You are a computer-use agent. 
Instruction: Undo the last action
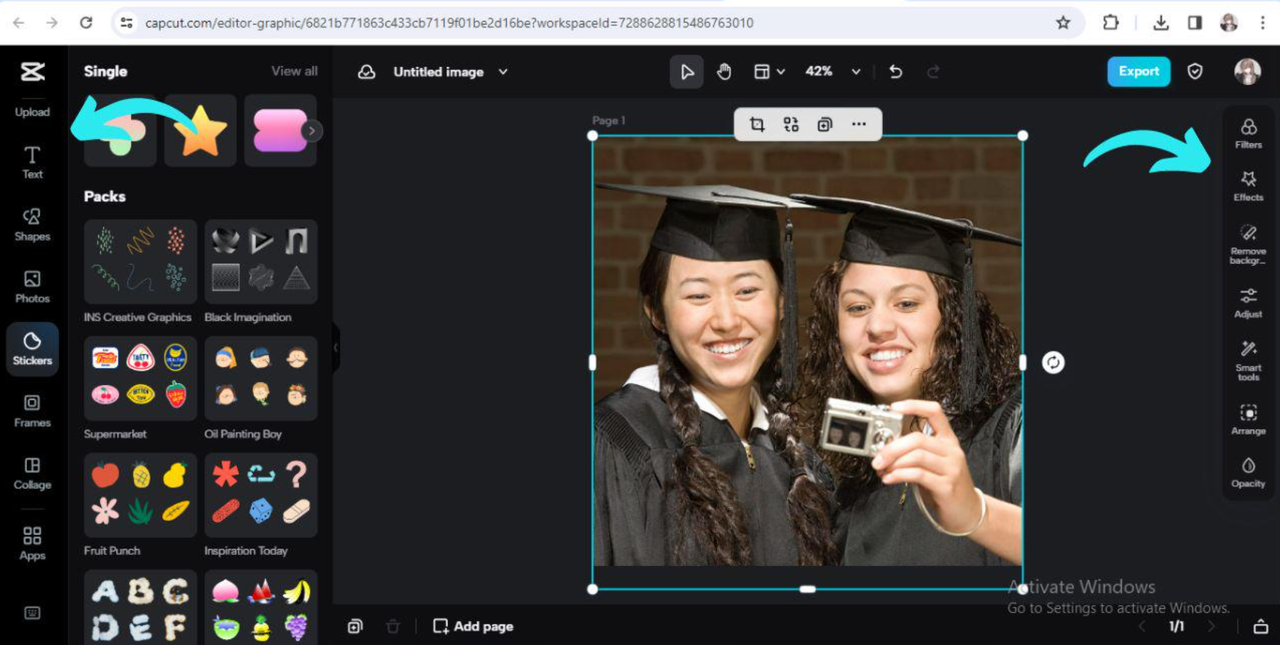coord(896,71)
